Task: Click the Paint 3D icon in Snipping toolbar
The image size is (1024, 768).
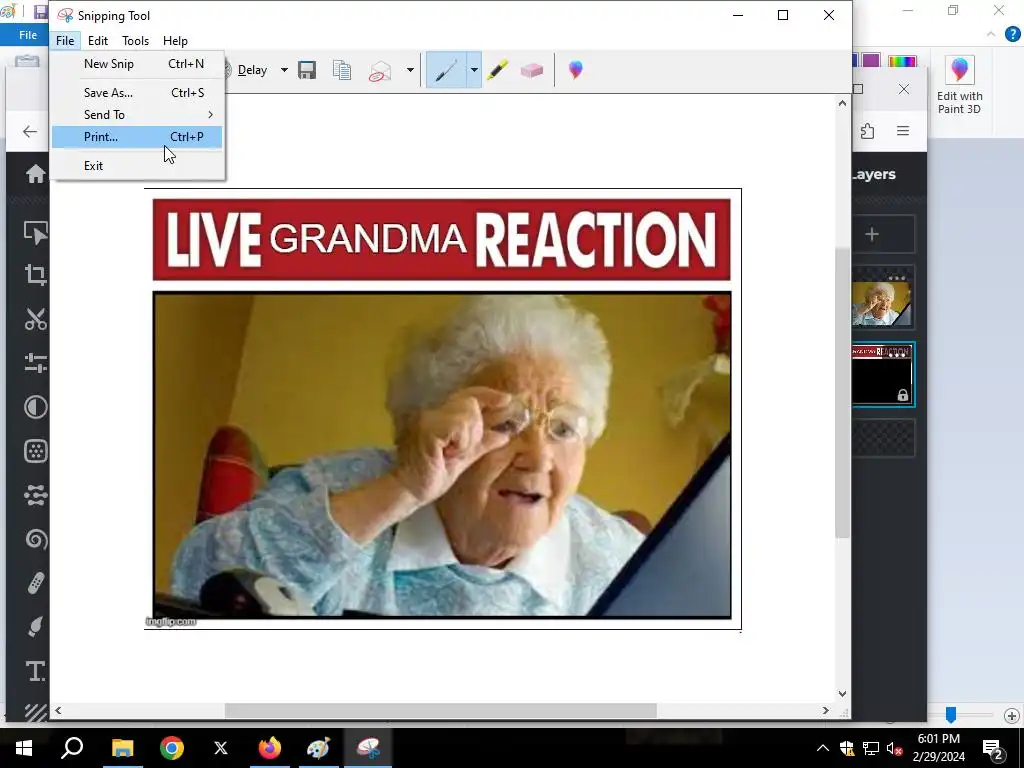Action: tap(575, 70)
